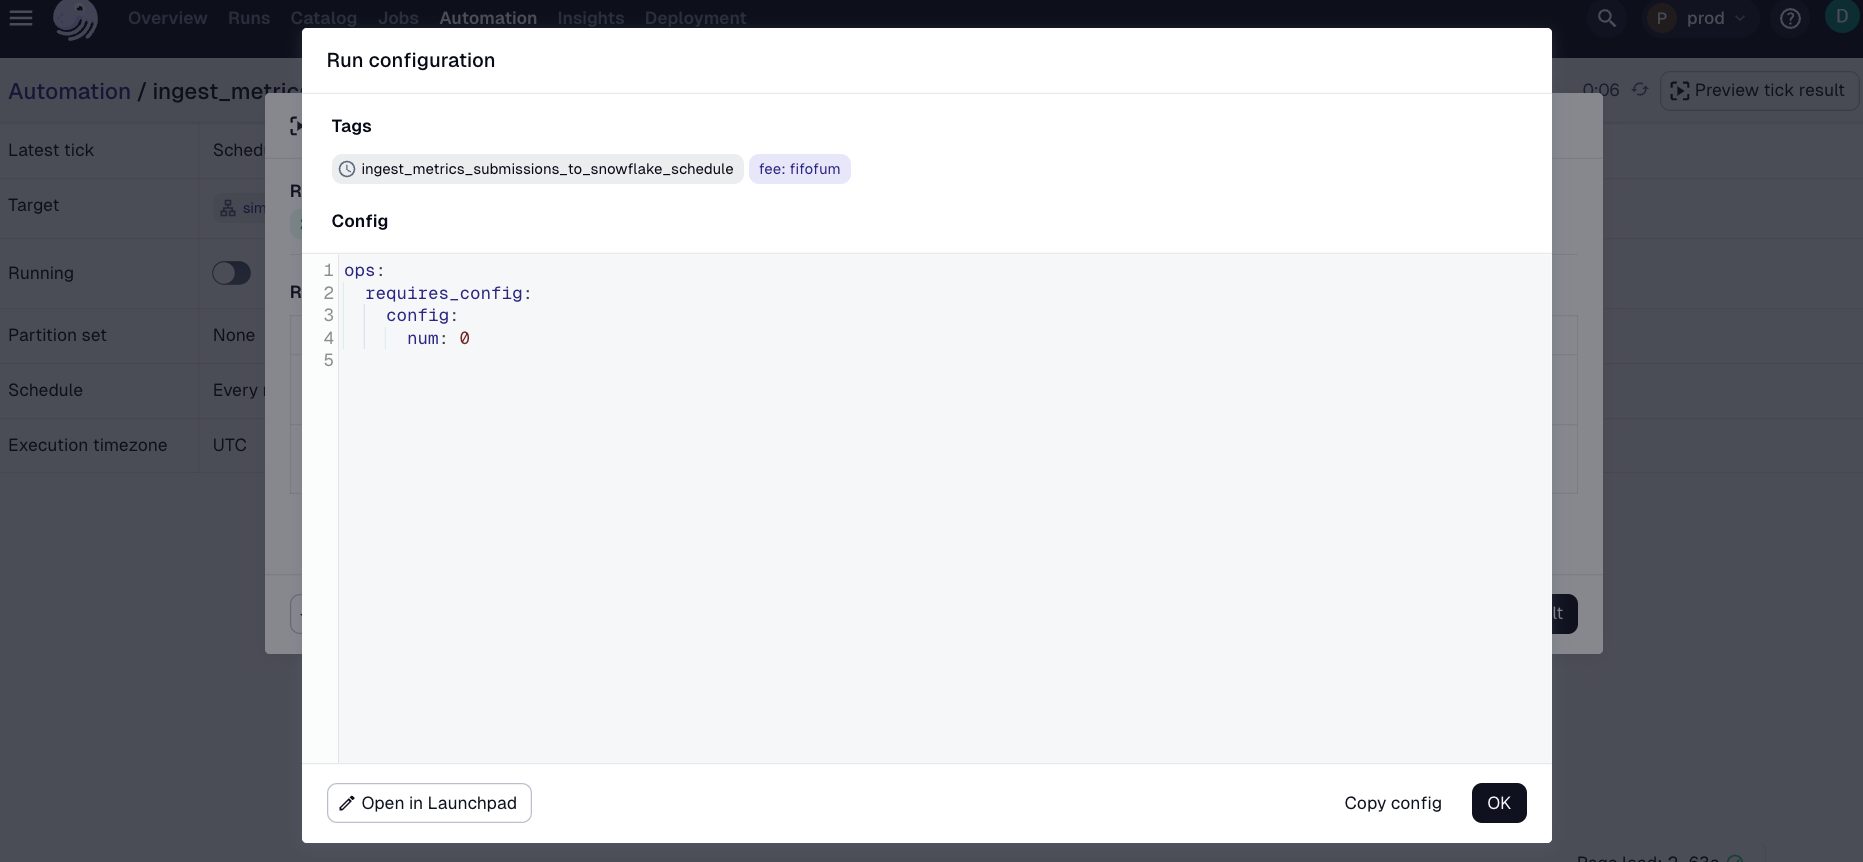Click the ingest_metrics_submissions_to_snowflake_schedule tag
1863x862 pixels.
546,169
